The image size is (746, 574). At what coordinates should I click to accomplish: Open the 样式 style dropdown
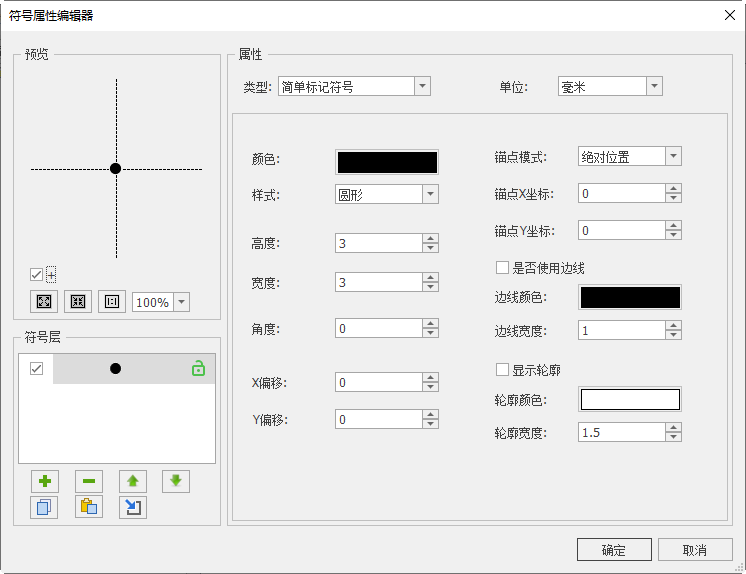coord(430,195)
